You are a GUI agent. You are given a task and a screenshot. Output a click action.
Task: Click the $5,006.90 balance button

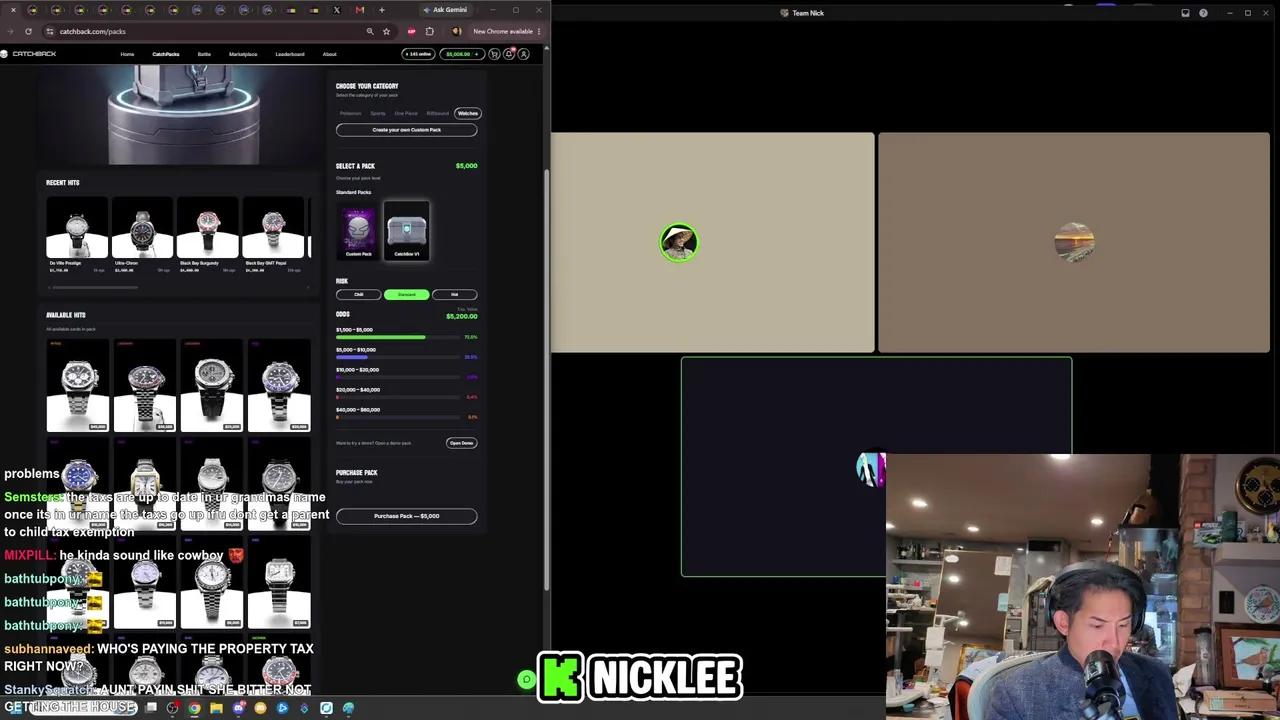(462, 54)
